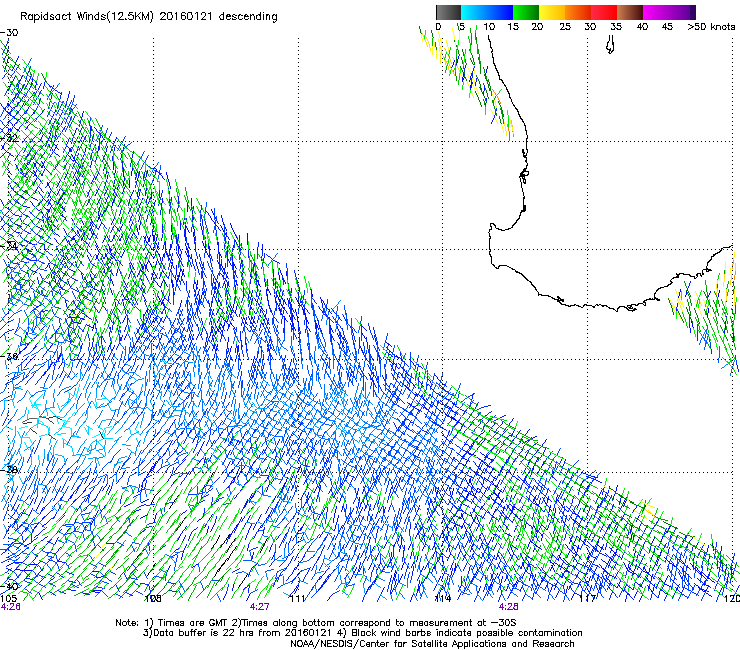Click the dark purple 45–50 knots swatch
Viewport: 740px width, 650px height.
coord(682,12)
